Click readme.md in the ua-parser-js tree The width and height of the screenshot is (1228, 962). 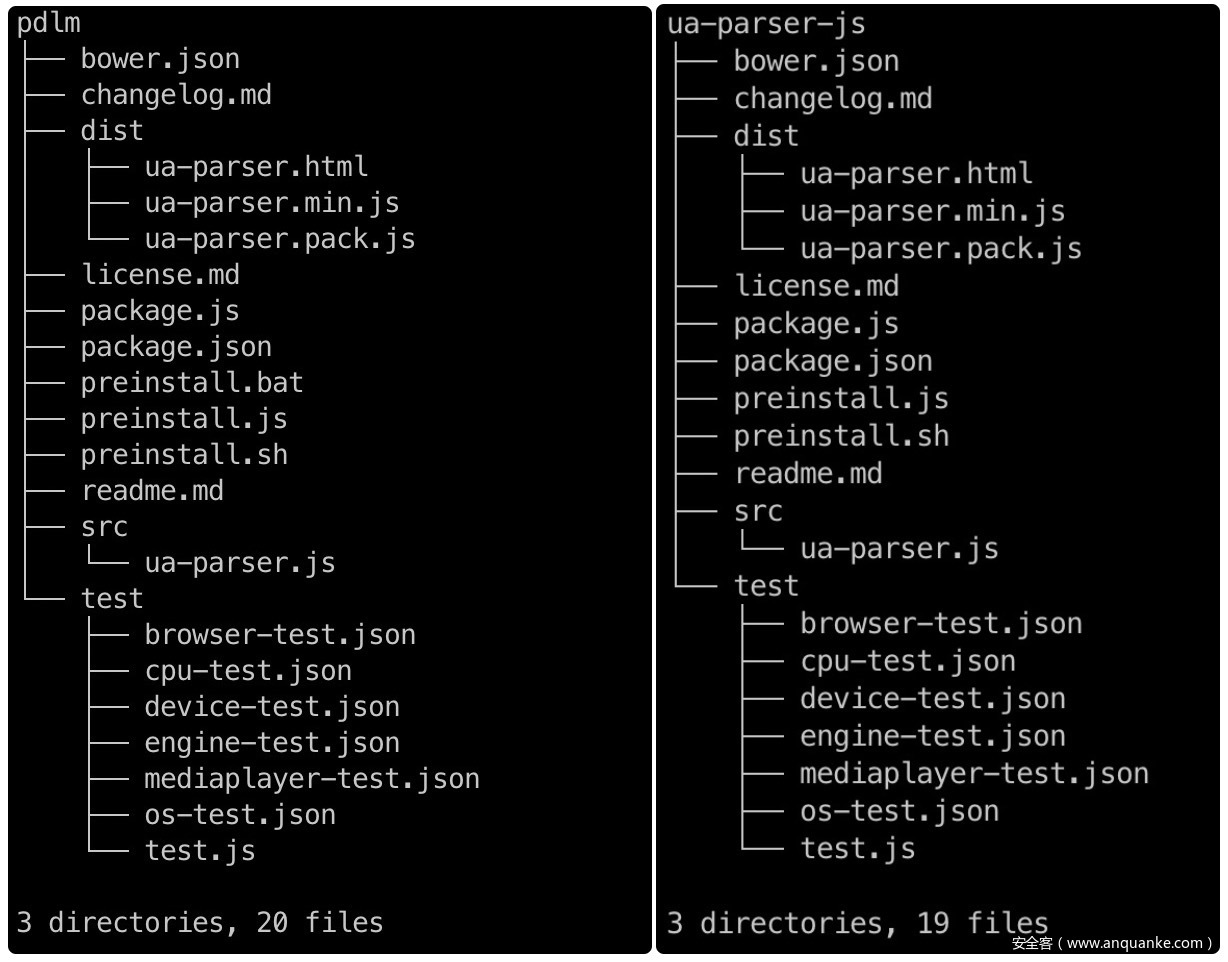tap(808, 473)
